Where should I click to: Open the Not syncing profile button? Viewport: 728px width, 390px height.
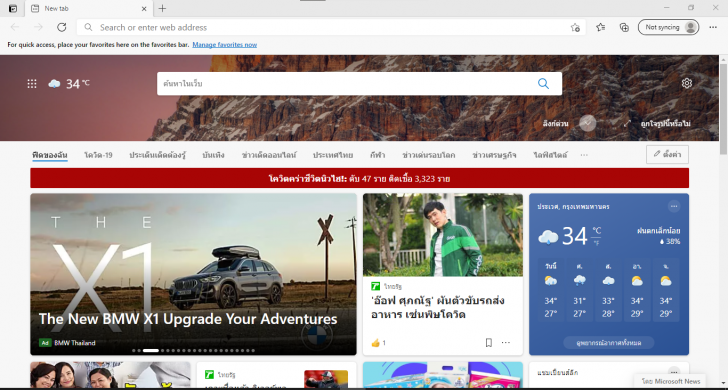(668, 27)
